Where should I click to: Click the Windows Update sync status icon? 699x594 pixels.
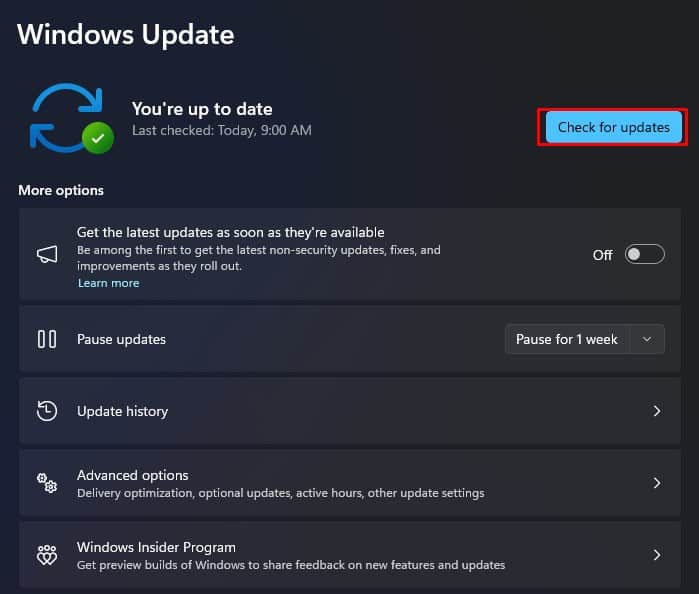71,119
